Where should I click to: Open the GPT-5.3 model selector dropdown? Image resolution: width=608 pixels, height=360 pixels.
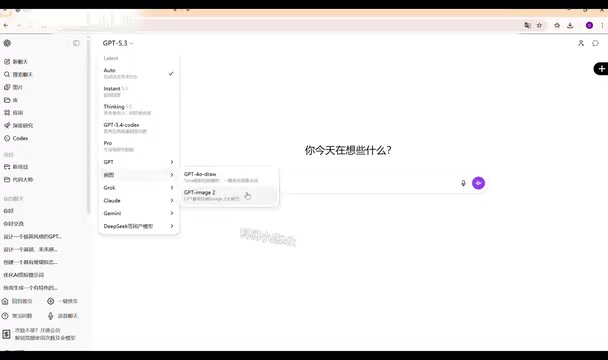tap(118, 43)
